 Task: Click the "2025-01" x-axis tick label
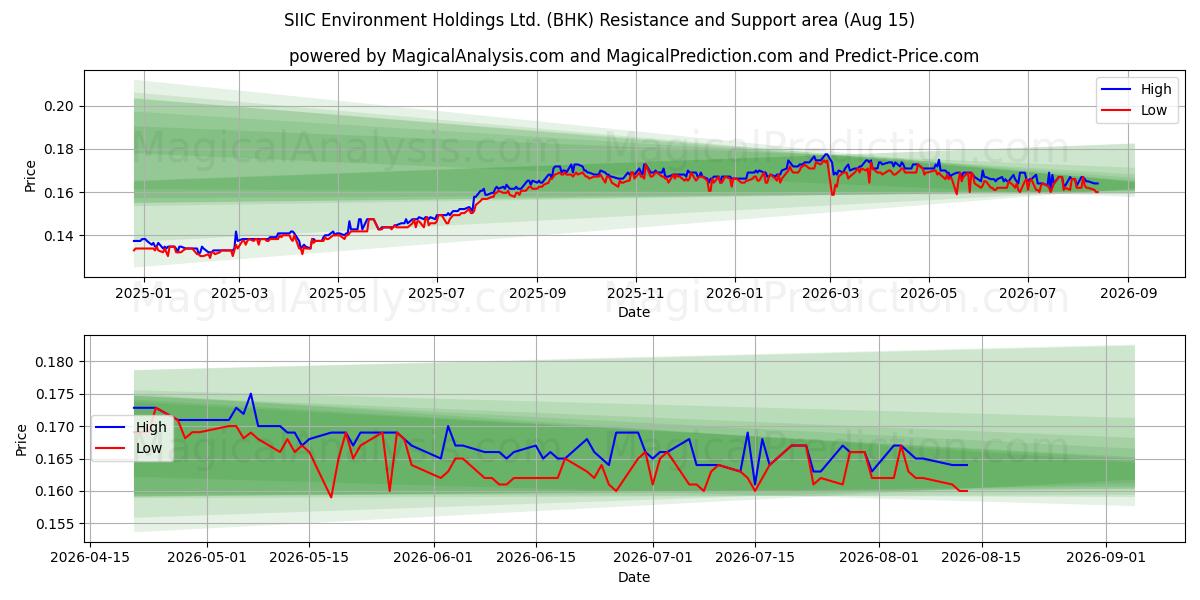pyautogui.click(x=144, y=293)
